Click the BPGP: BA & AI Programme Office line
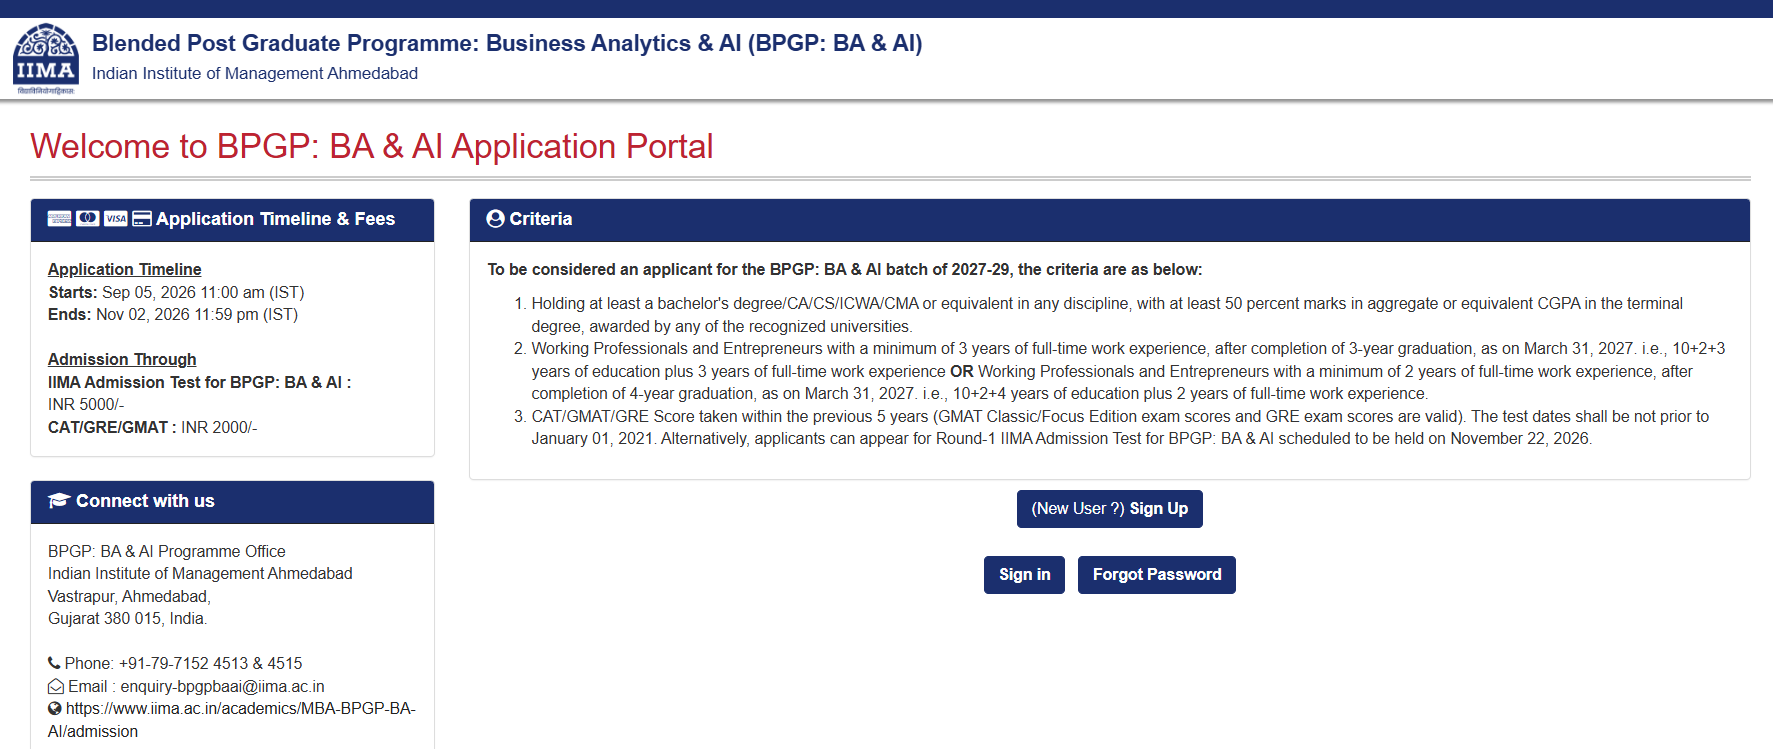This screenshot has width=1773, height=749. click(167, 551)
